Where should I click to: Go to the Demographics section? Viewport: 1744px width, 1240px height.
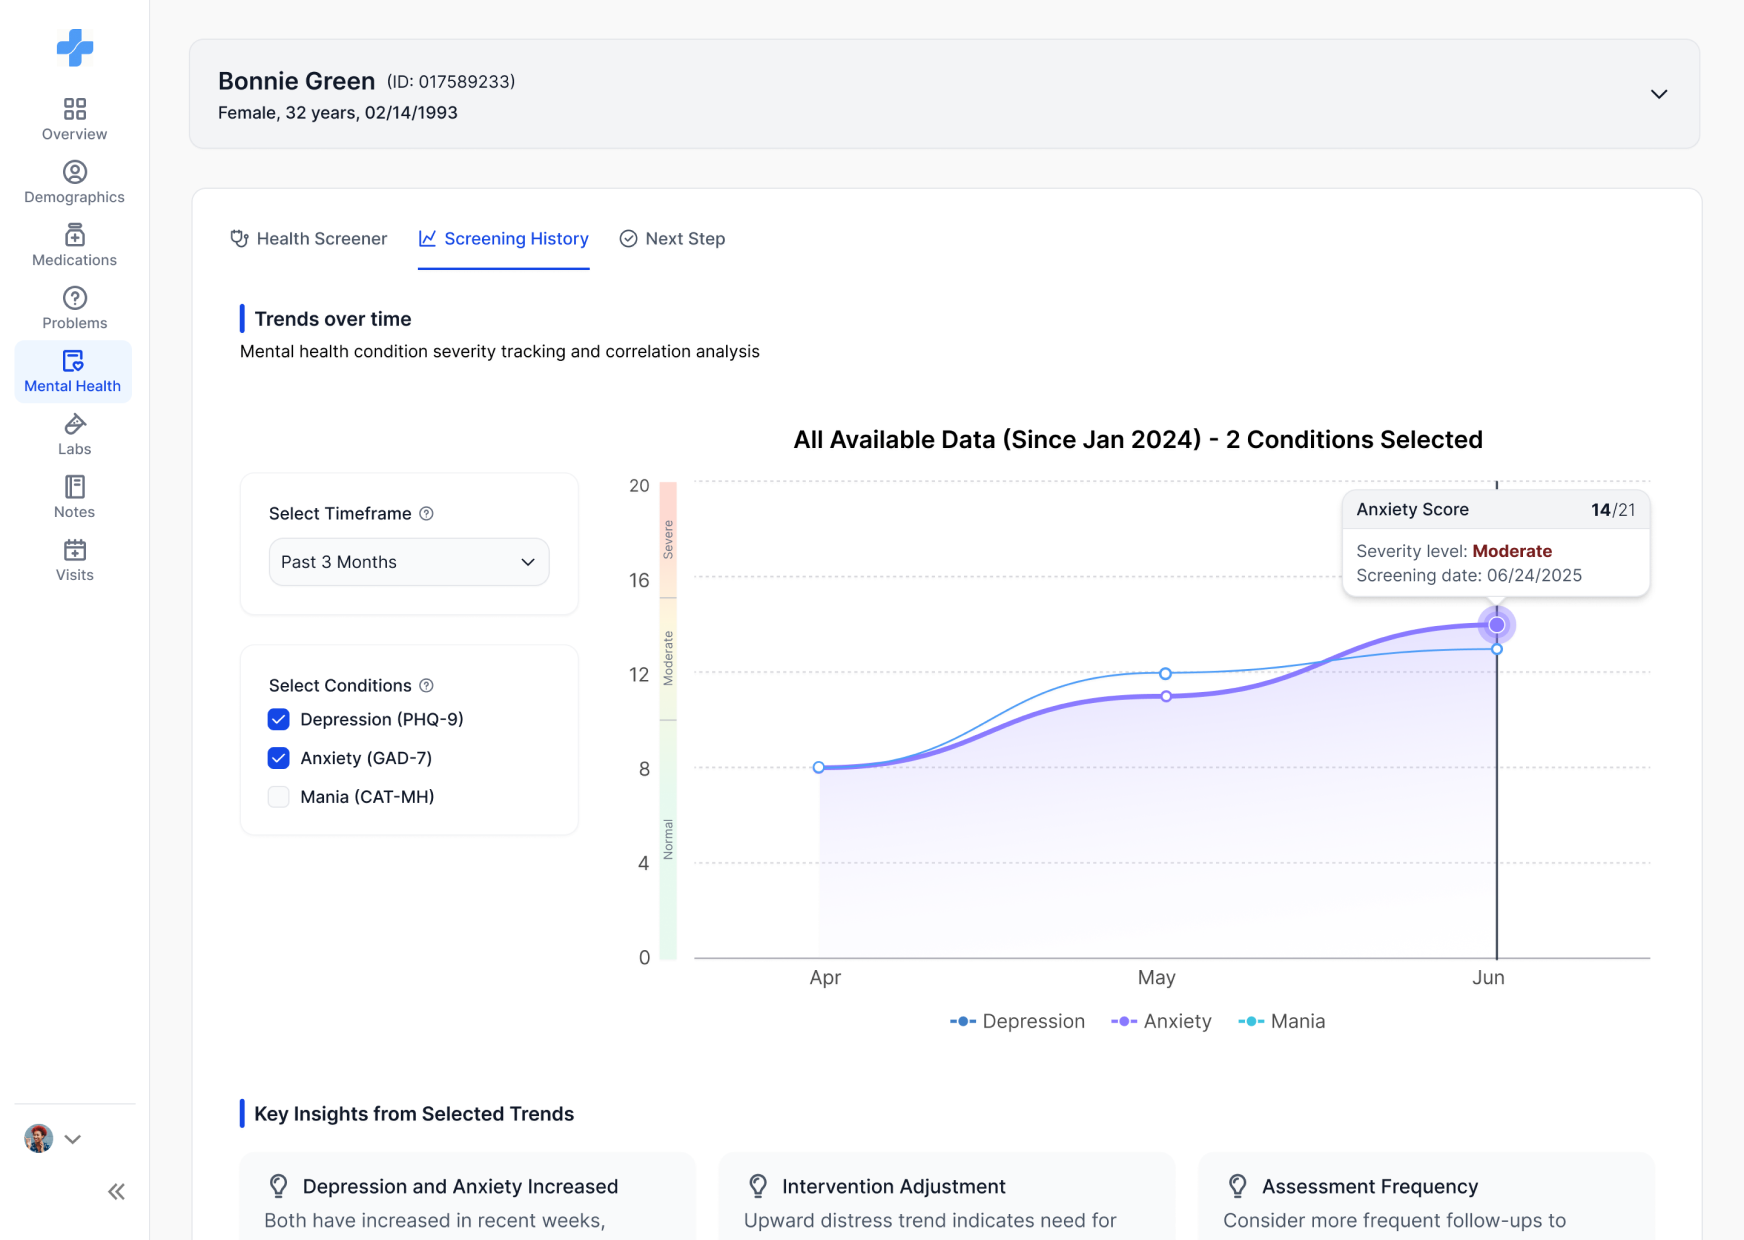tap(74, 183)
